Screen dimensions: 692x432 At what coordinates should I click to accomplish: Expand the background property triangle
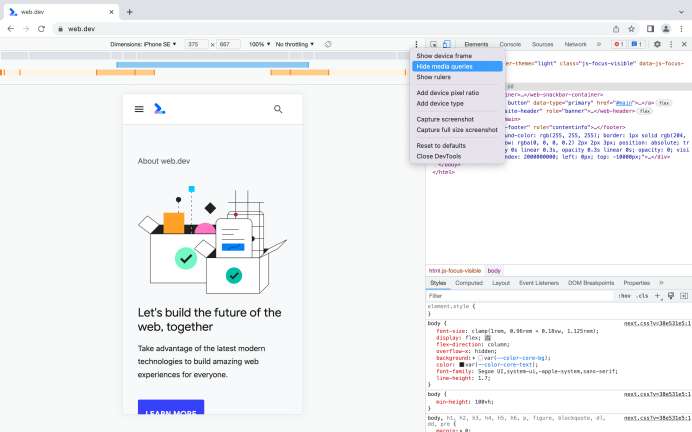[x=474, y=358]
